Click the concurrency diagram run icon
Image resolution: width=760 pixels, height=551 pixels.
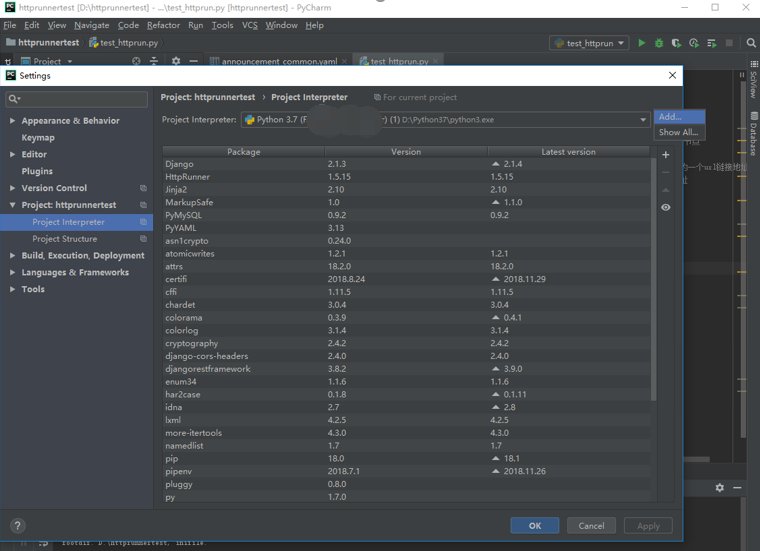pyautogui.click(x=712, y=43)
